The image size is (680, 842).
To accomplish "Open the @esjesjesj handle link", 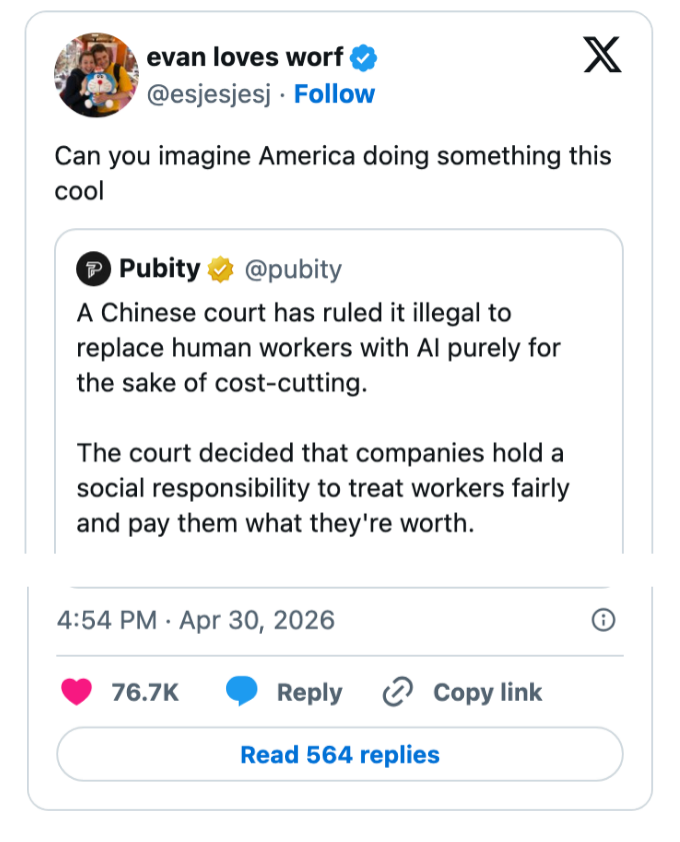I will coord(209,95).
